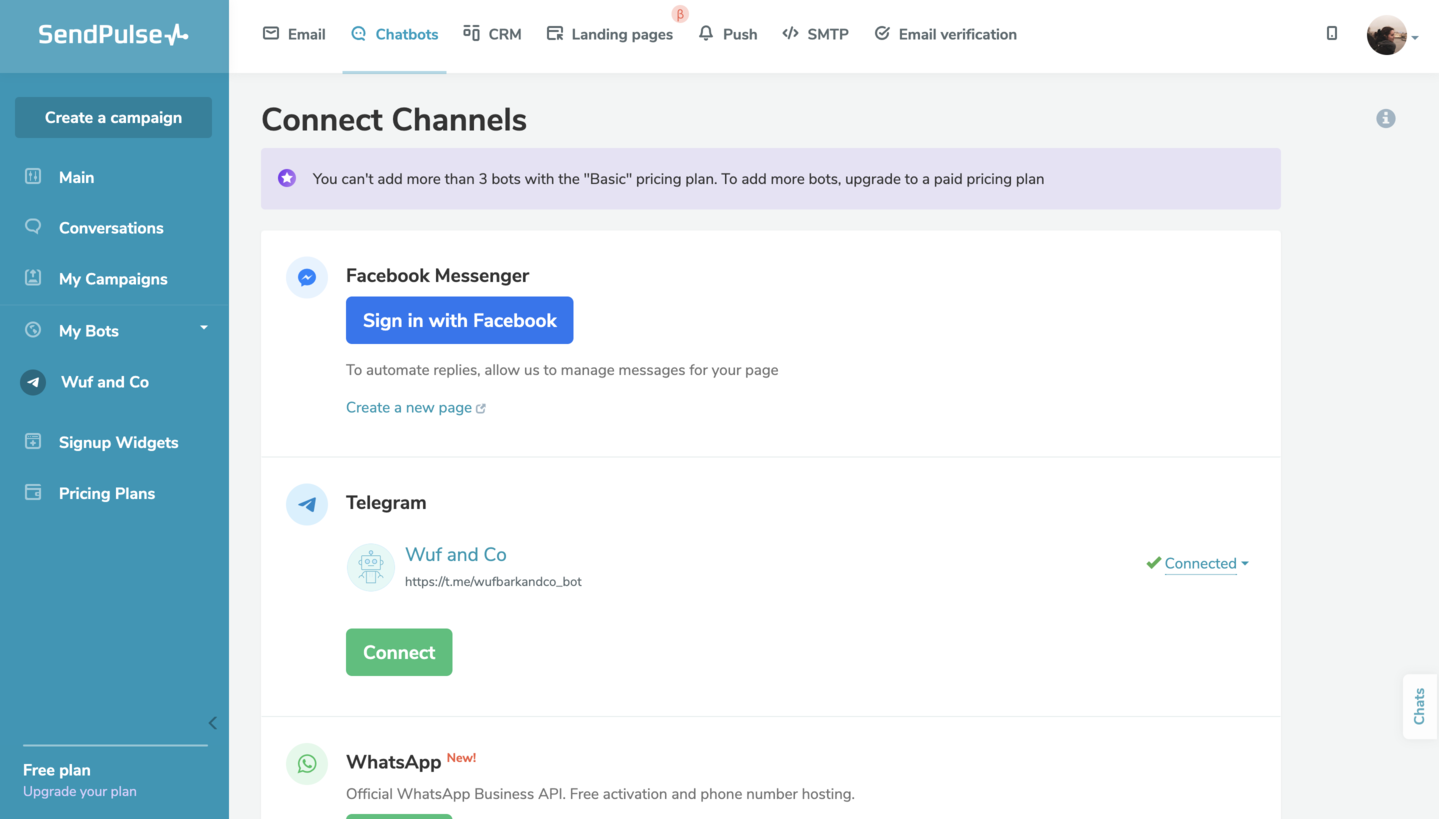The height and width of the screenshot is (819, 1439).
Task: Click the Pricing Plans wallet icon
Action: click(33, 492)
